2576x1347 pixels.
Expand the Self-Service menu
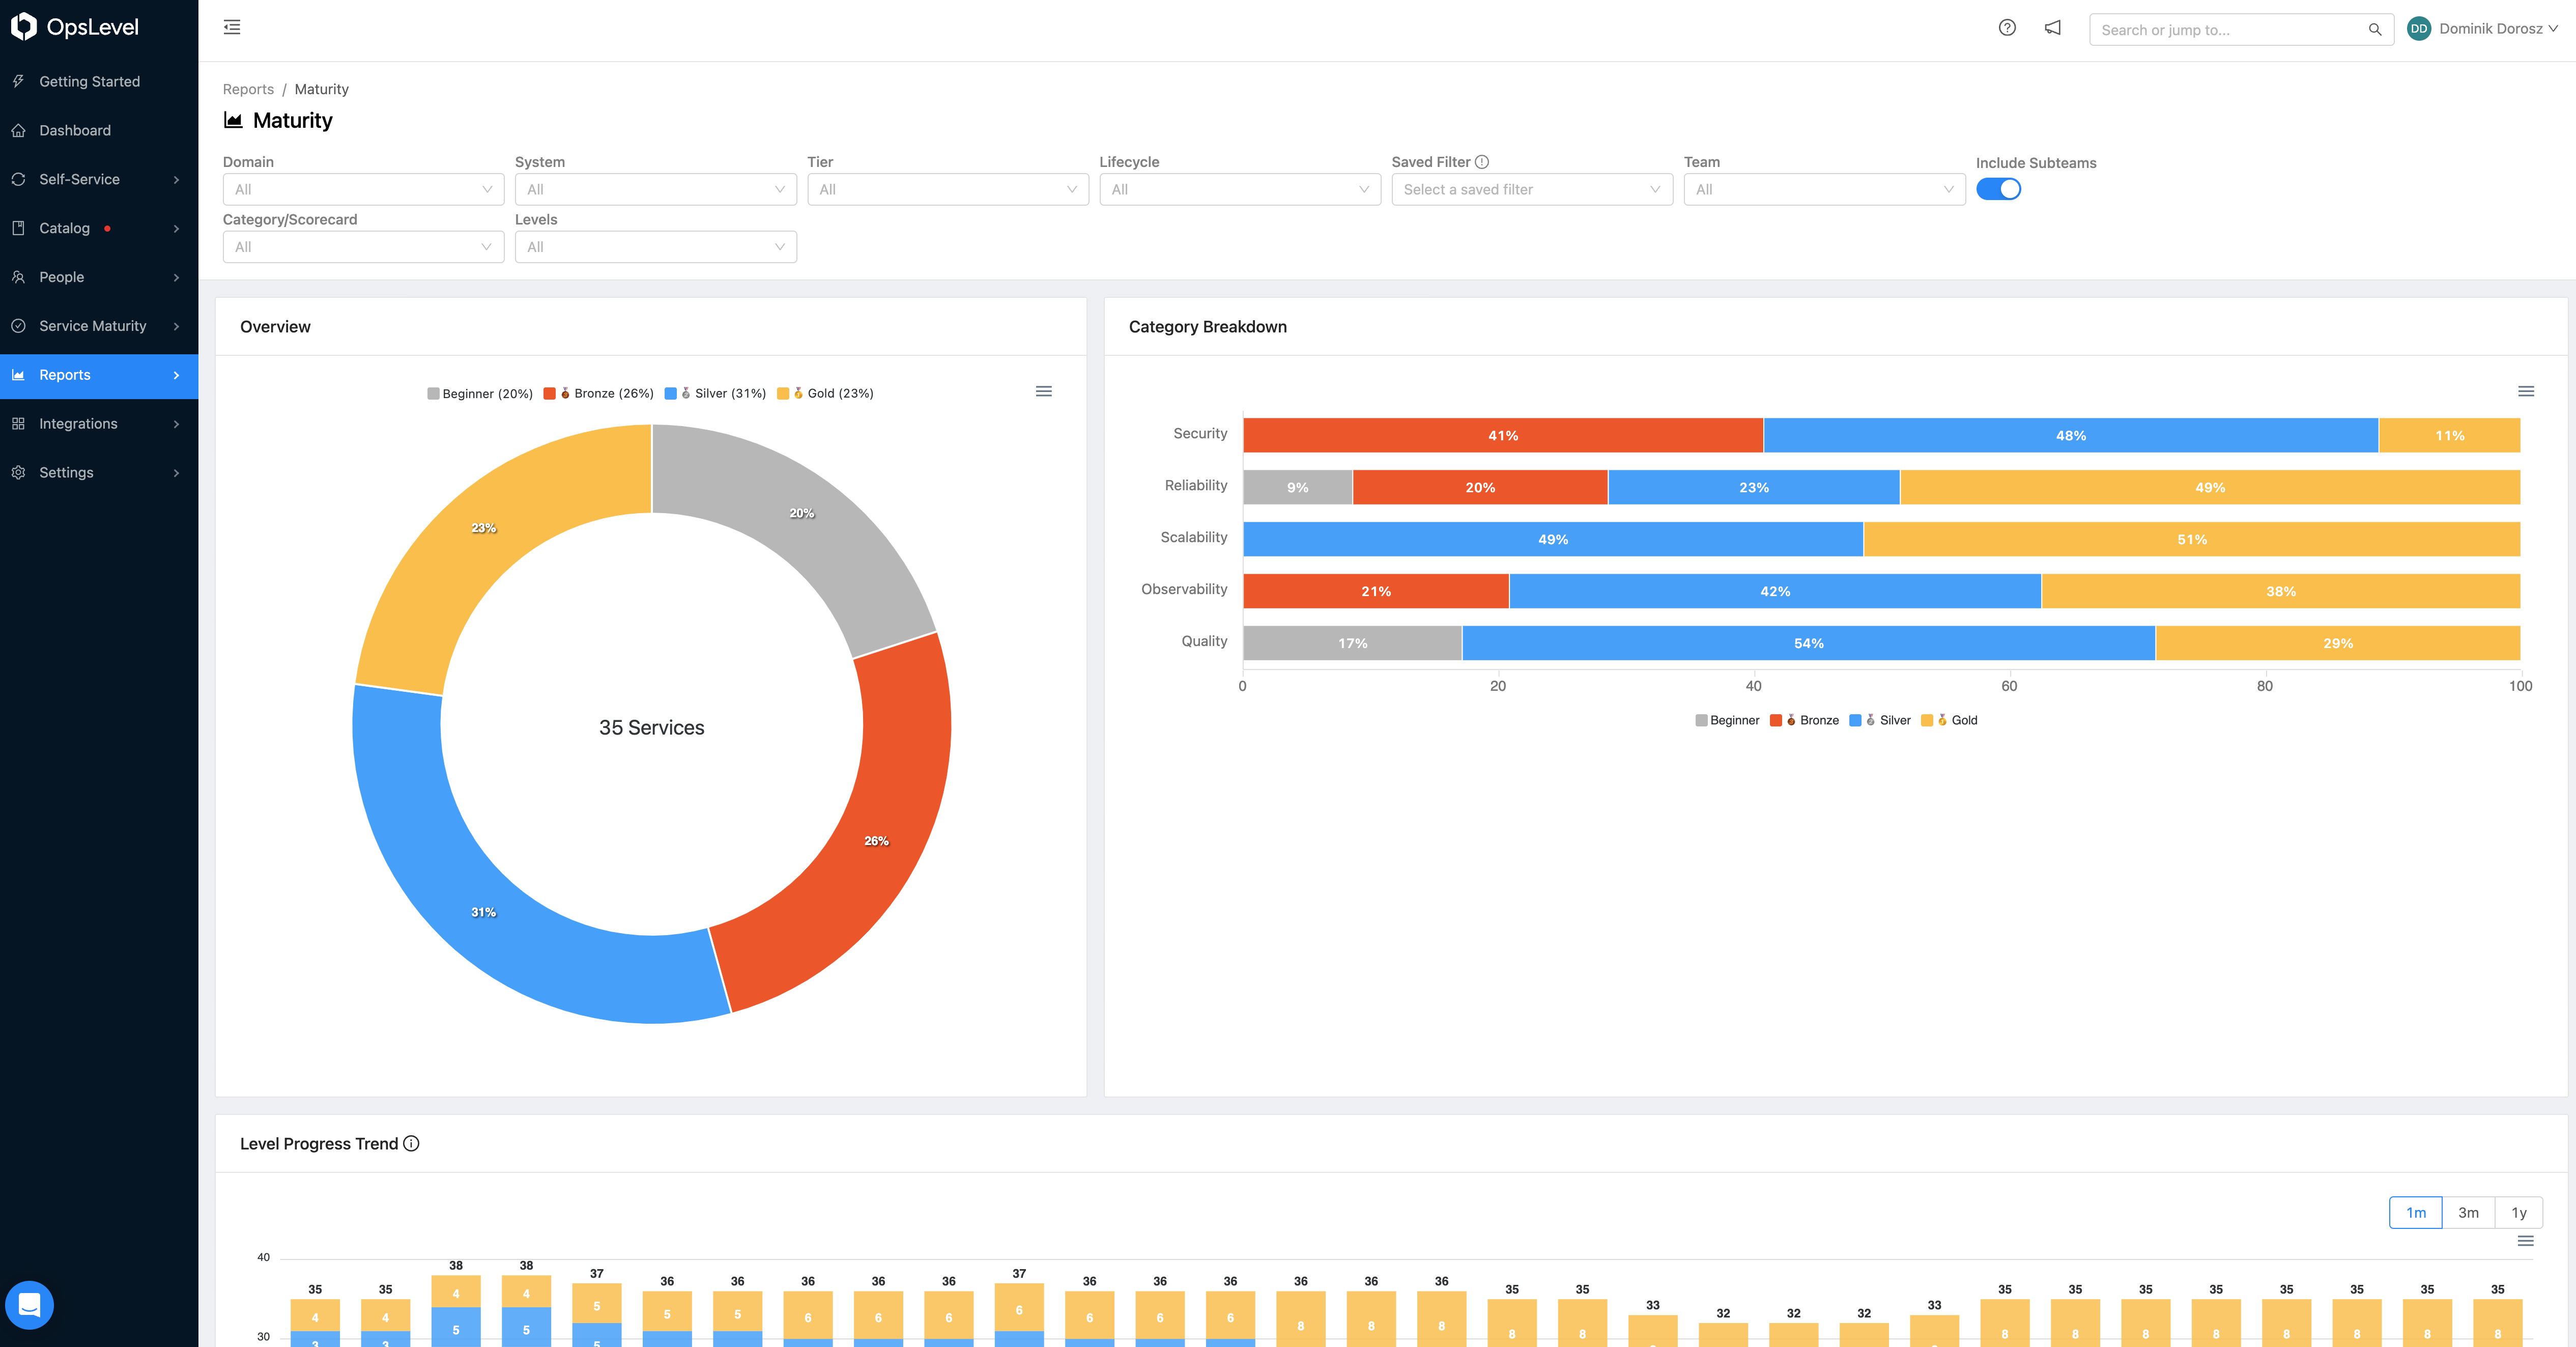(99, 179)
